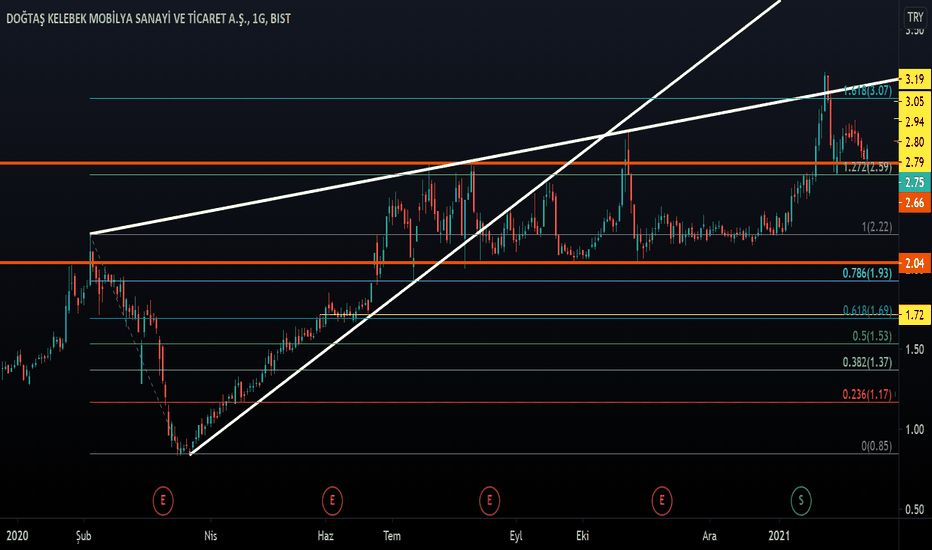Screen dimensions: 932x550
Task: Click the 1.50 price axis value
Action: coord(915,349)
